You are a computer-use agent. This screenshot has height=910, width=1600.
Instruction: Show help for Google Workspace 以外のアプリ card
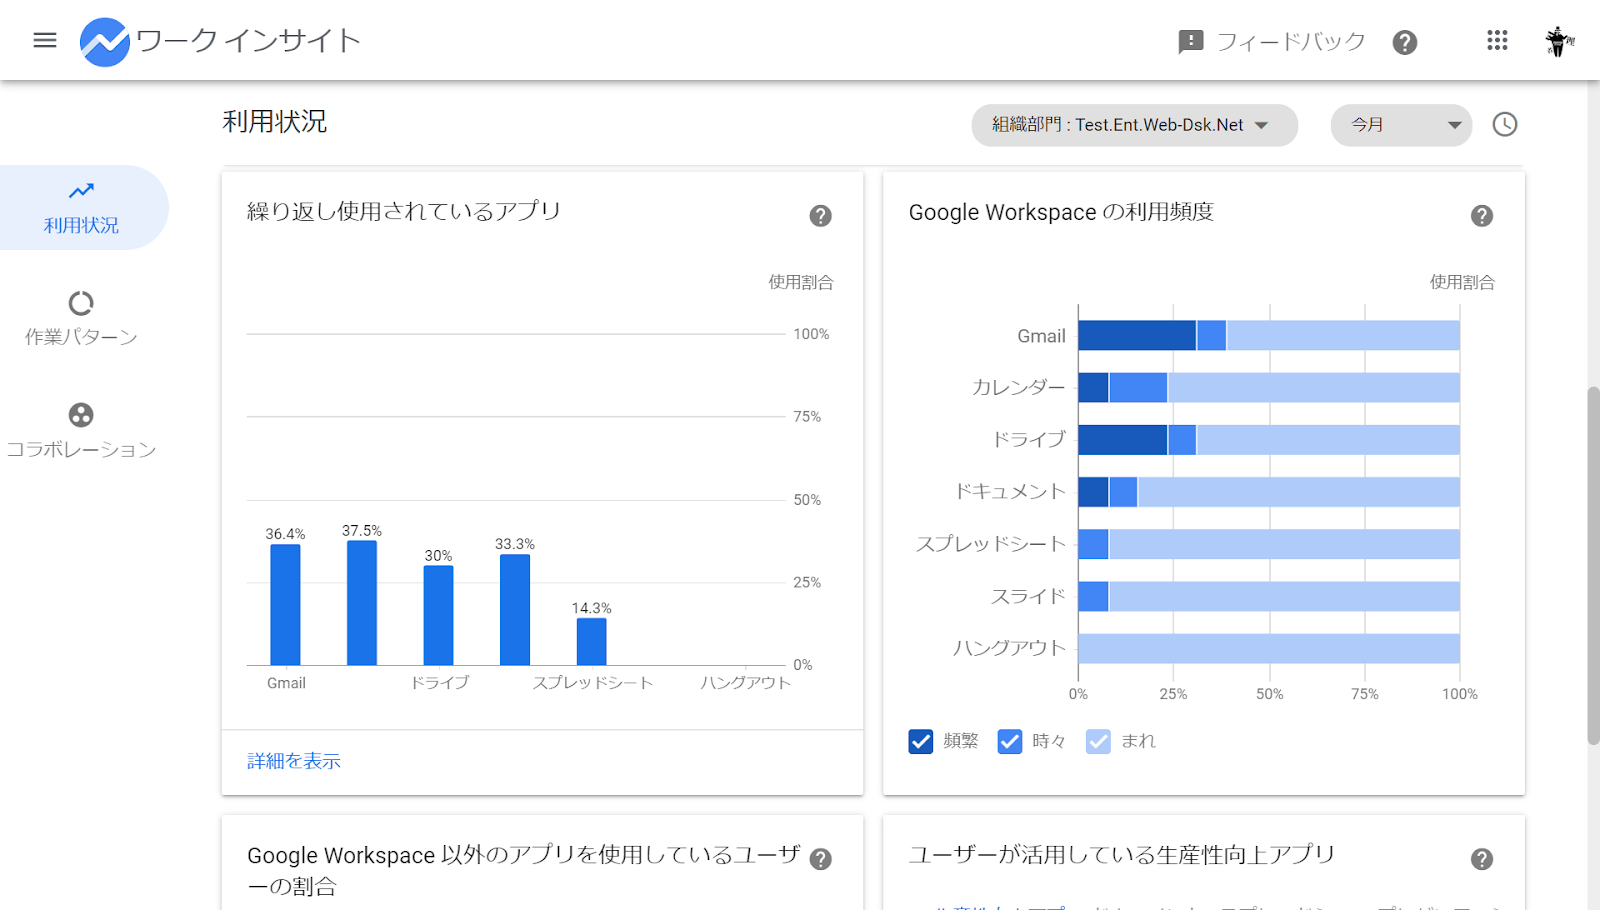pos(821,859)
